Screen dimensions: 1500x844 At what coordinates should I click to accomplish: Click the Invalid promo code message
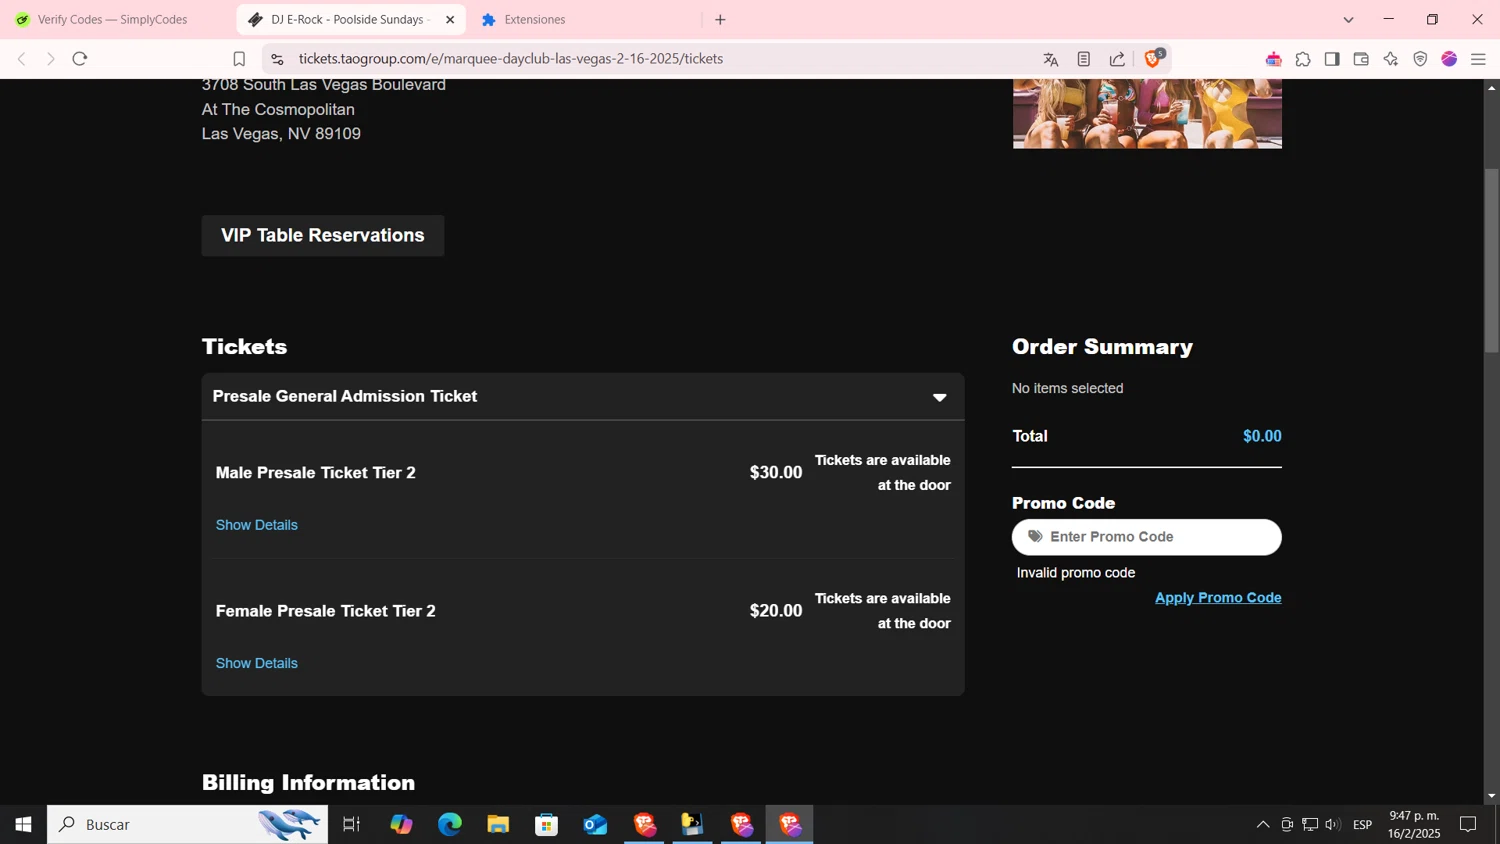(1076, 573)
